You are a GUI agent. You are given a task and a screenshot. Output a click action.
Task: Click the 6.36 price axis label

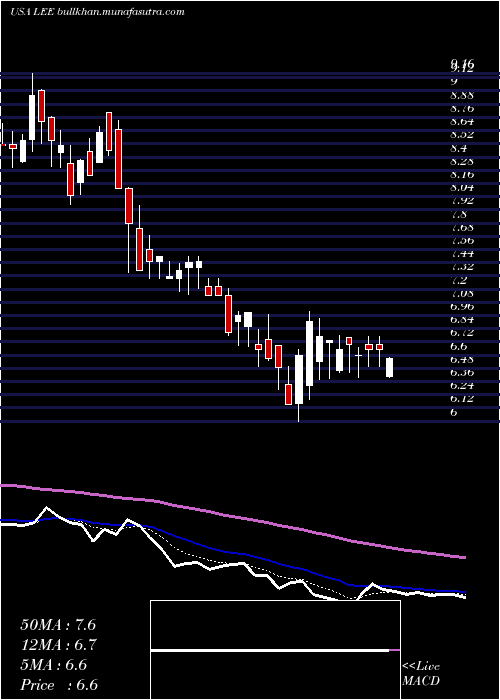(462, 372)
